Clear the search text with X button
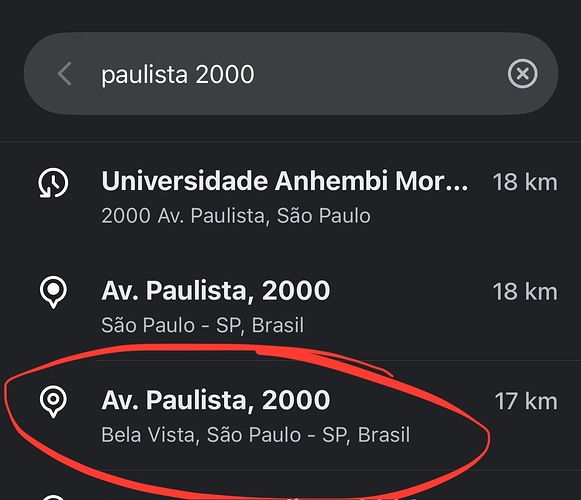The image size is (581, 500). point(522,74)
